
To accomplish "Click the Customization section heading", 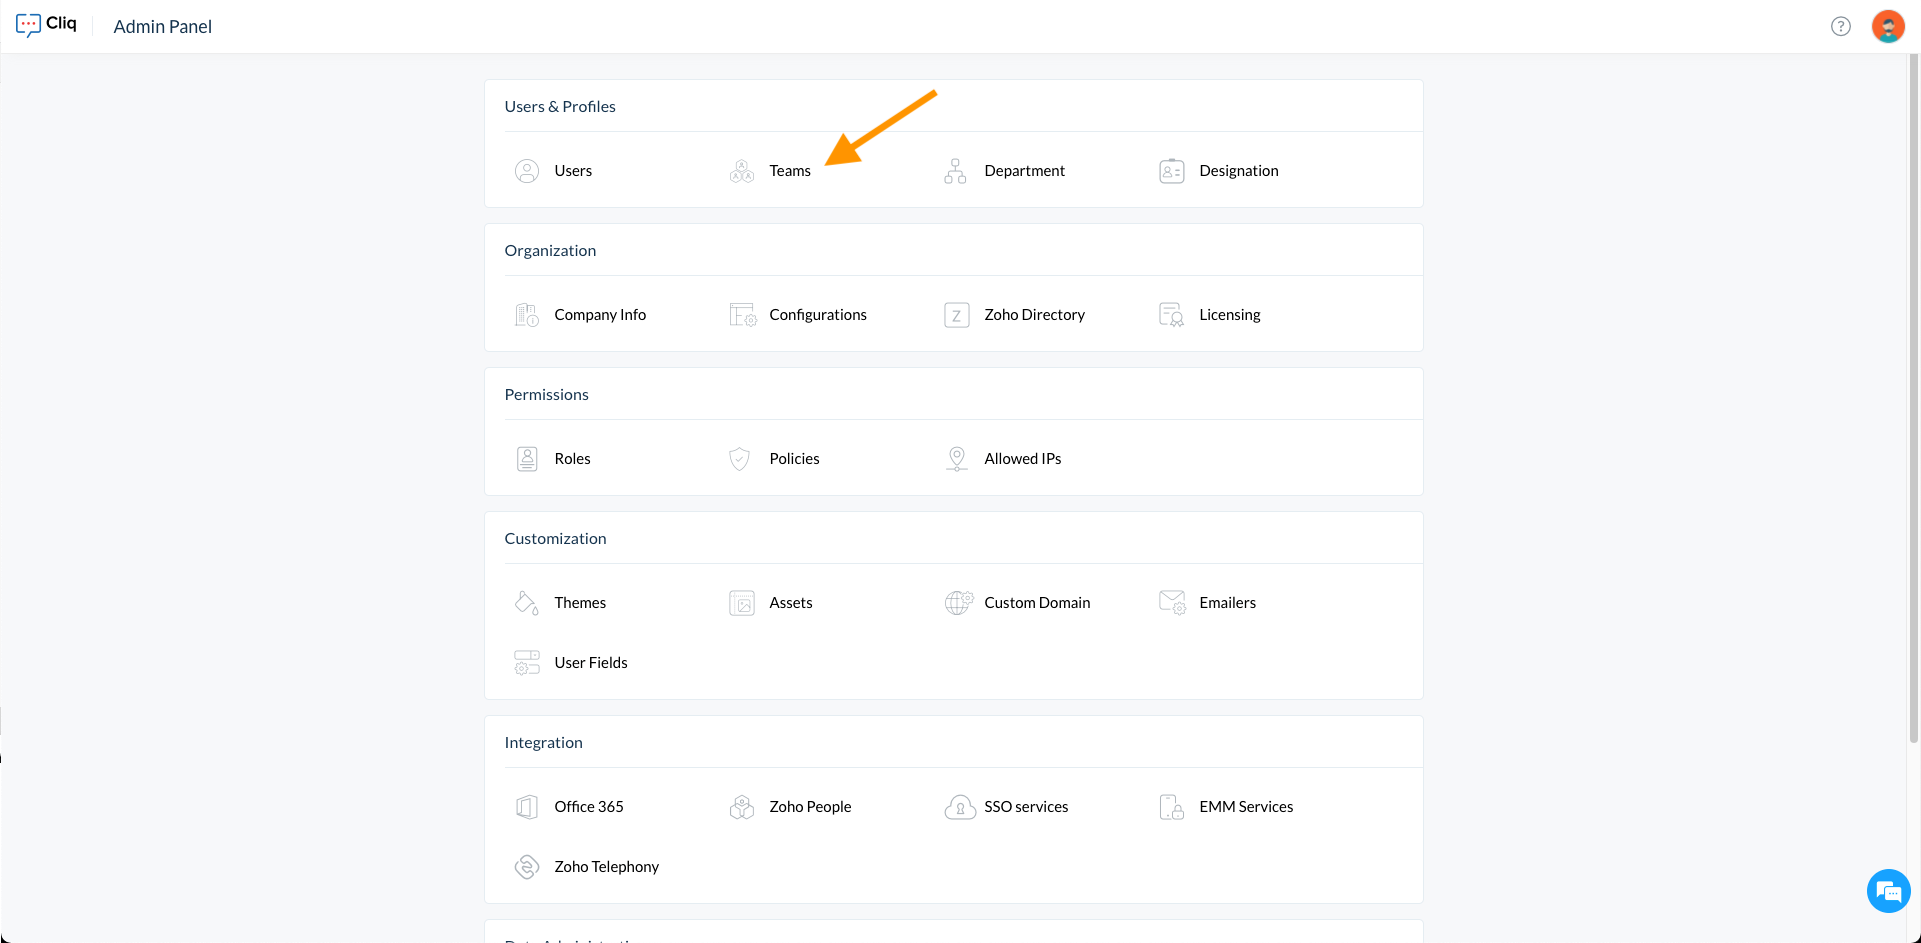I will 555,539.
